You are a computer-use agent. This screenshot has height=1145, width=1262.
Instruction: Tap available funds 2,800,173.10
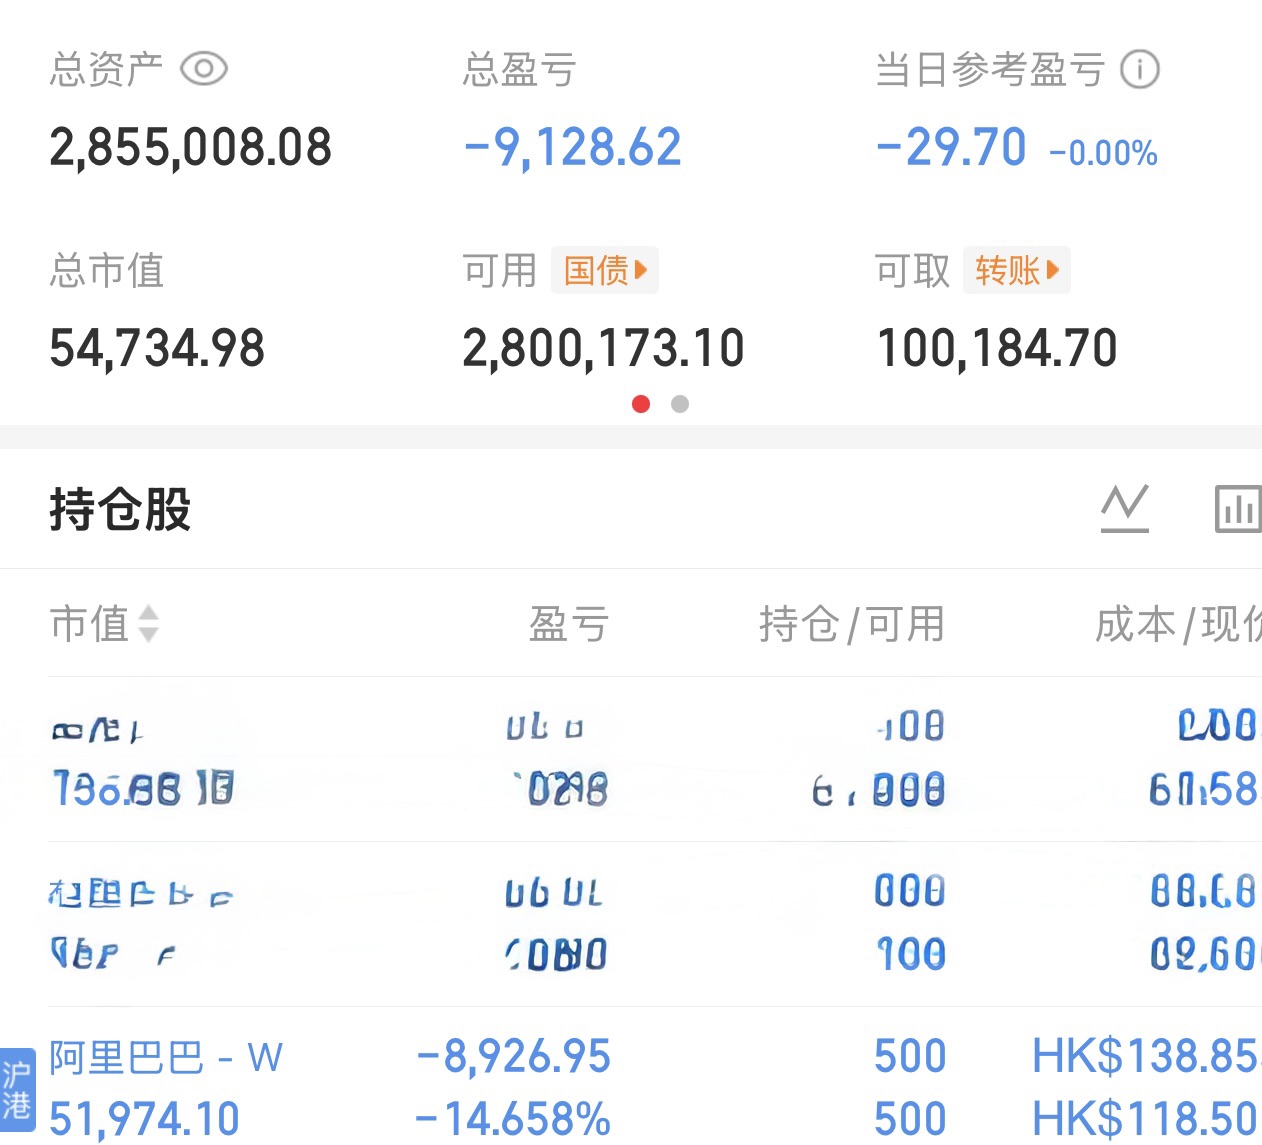[603, 349]
